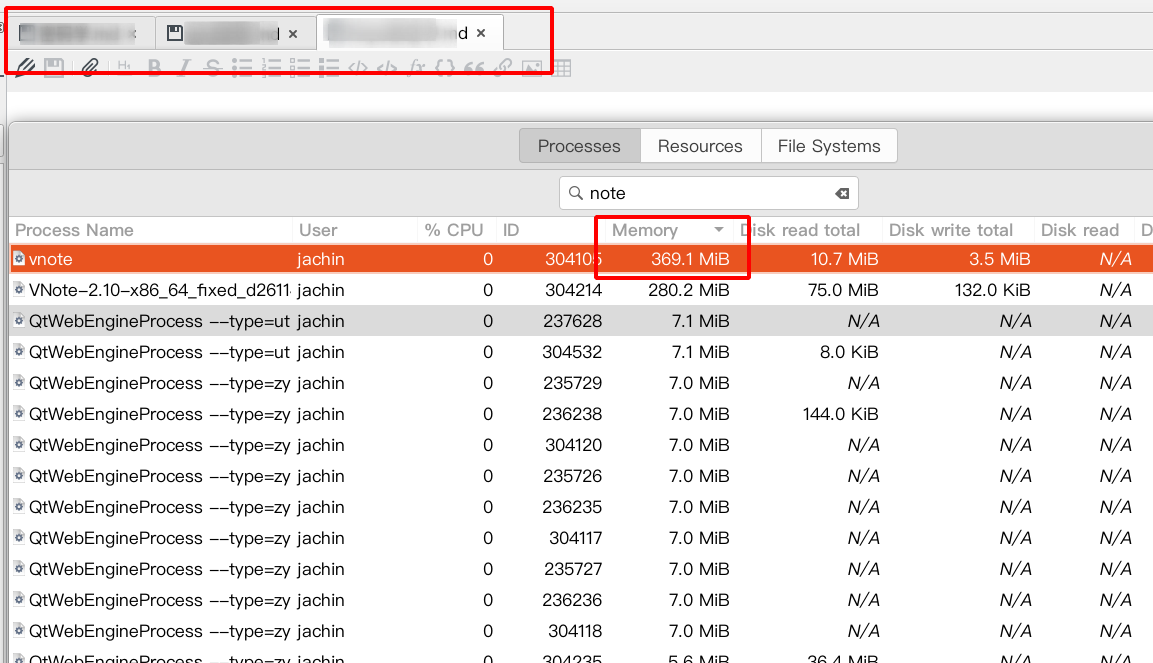Insert image using the picture icon
Viewport: 1153px width, 663px height.
(532, 68)
